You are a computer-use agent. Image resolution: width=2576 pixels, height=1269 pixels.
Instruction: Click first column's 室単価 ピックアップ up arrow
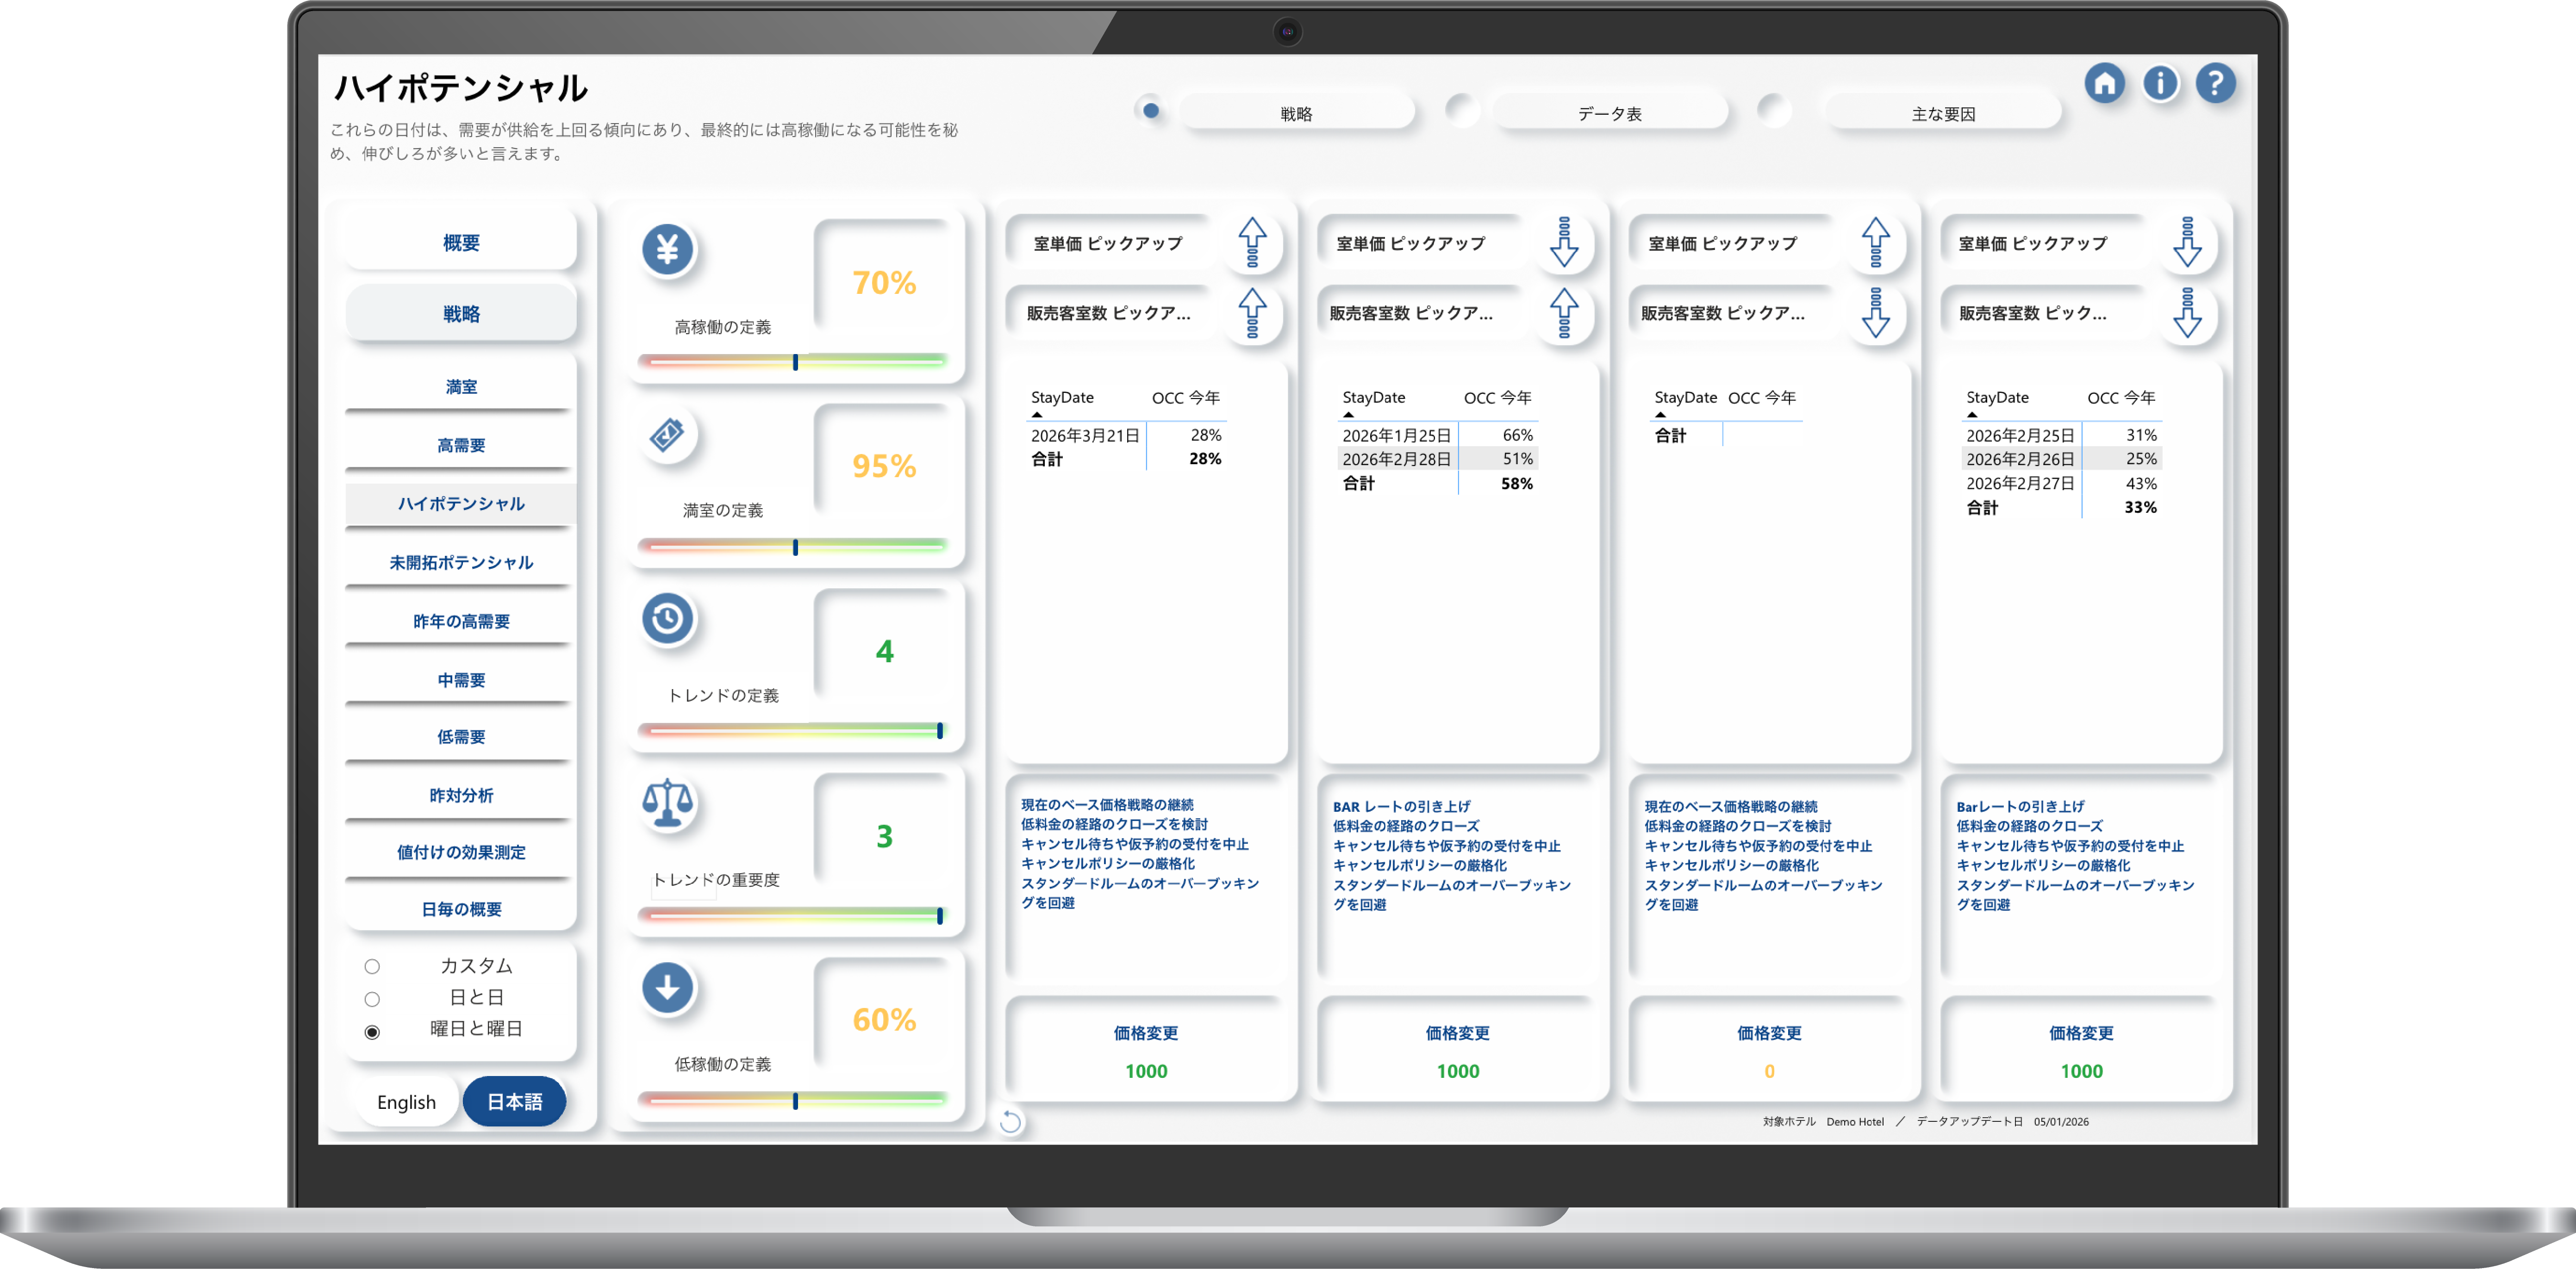[1252, 243]
